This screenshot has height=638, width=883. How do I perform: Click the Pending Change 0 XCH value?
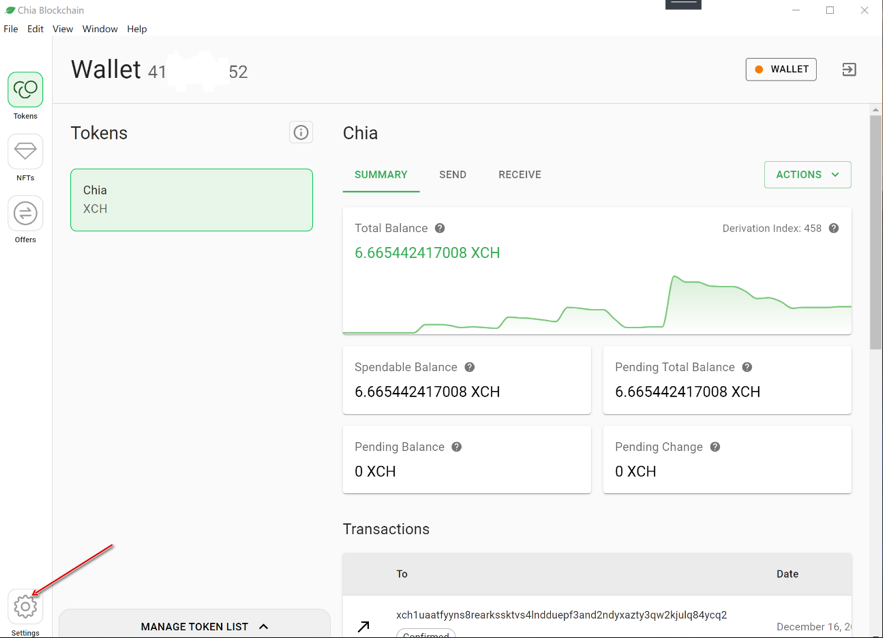coord(635,471)
